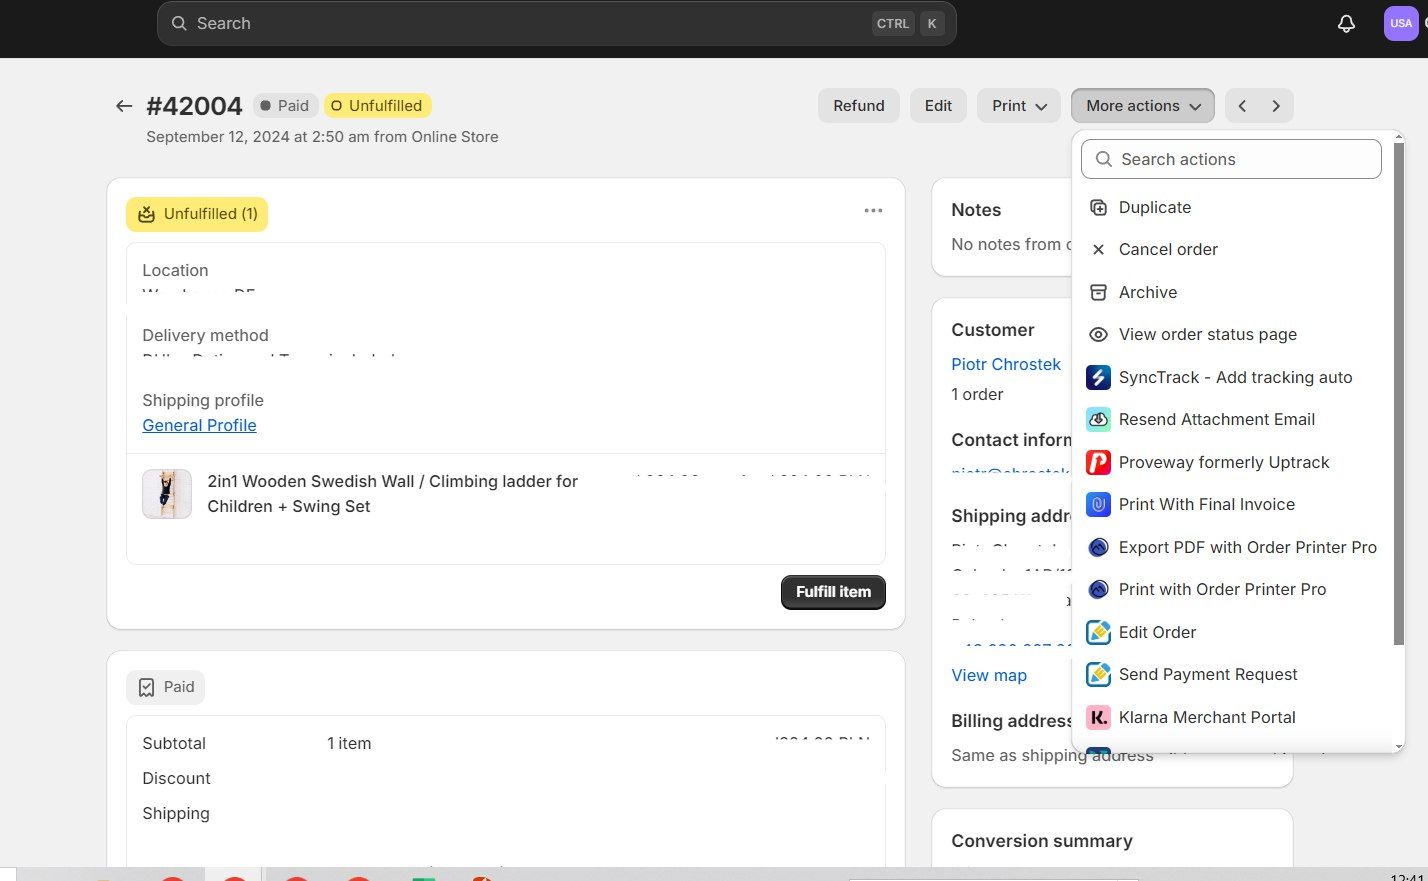Open customer Piotr Chrostek's profile link
The width and height of the screenshot is (1428, 881).
pyautogui.click(x=1006, y=364)
